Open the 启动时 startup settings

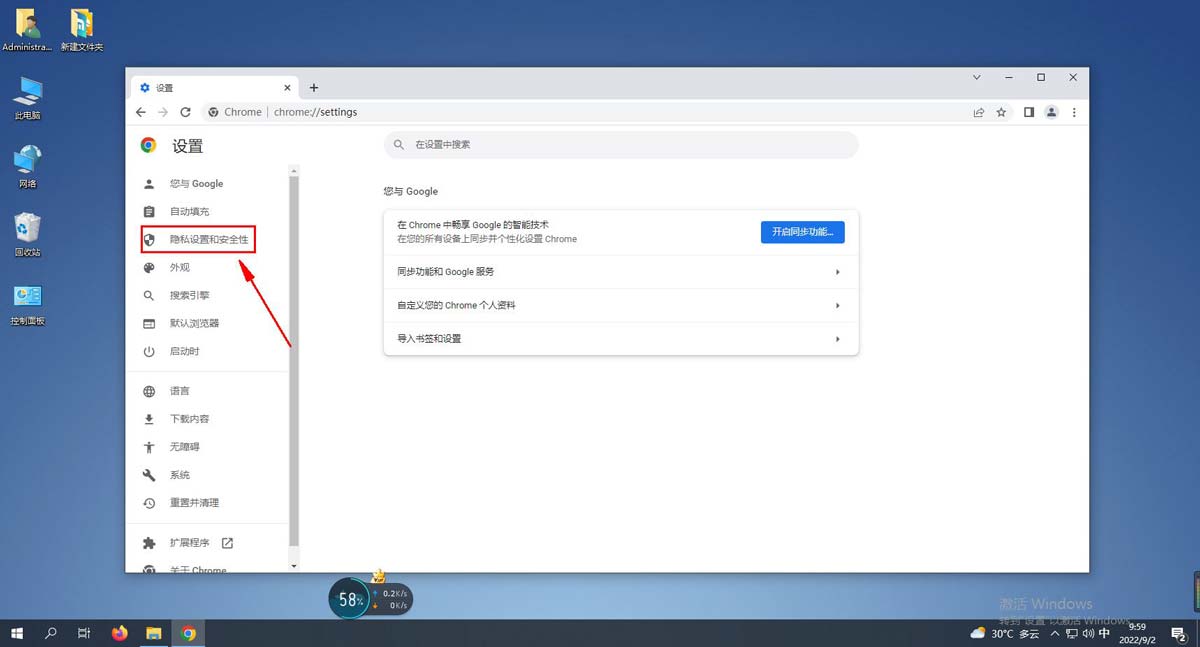pyautogui.click(x=184, y=352)
